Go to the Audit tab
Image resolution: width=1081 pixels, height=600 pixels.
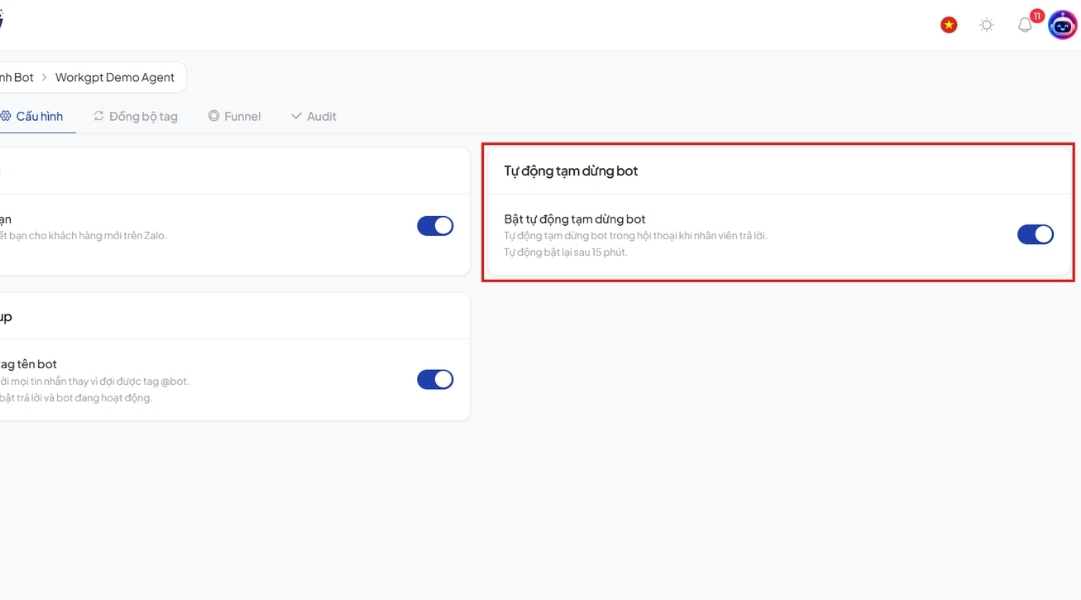point(314,116)
